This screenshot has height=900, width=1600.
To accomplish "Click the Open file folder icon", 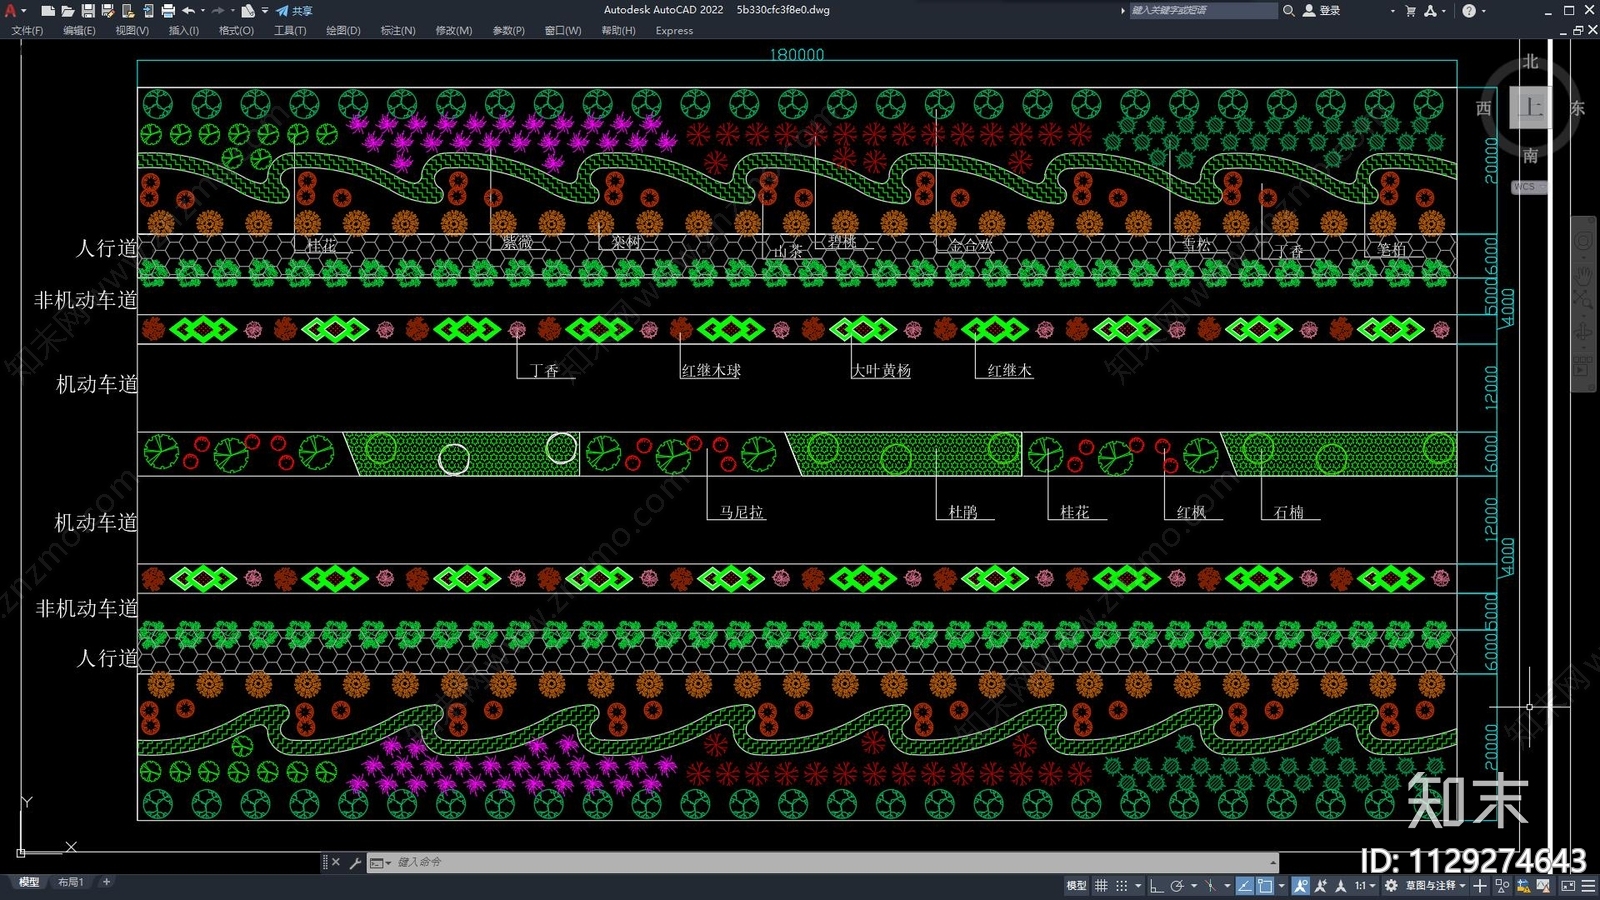I will pyautogui.click(x=67, y=11).
